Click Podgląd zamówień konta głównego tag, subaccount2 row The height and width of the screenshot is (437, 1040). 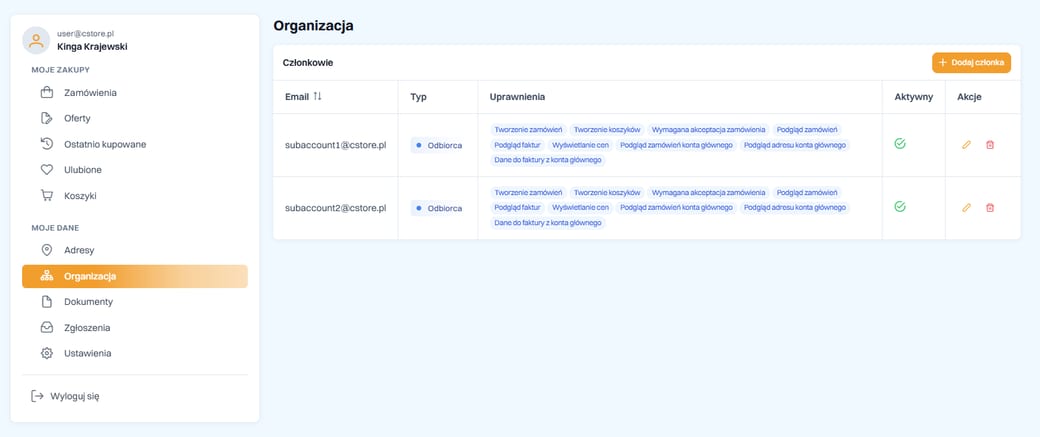pos(677,208)
